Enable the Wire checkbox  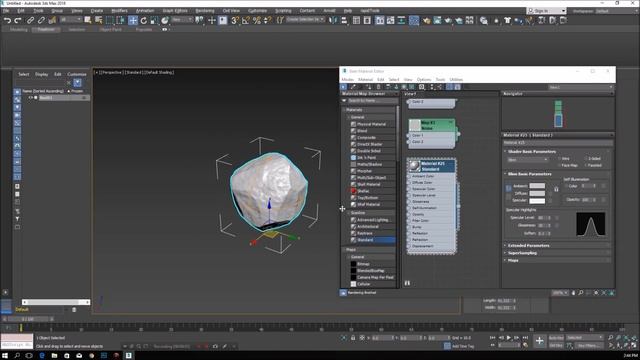[x=560, y=159]
